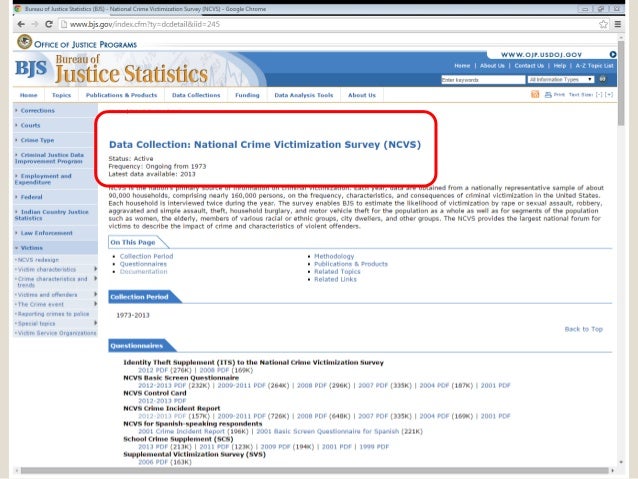Expand the Federal sidebar item
Image resolution: width=638 pixels, height=479 pixels.
tap(31, 197)
